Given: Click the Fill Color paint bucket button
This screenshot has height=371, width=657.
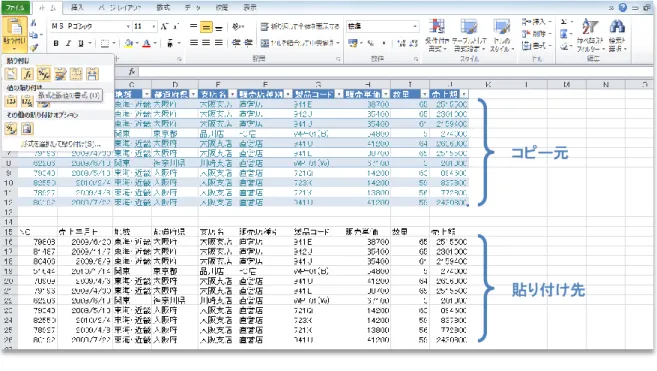Looking at the screenshot, I should click(129, 43).
